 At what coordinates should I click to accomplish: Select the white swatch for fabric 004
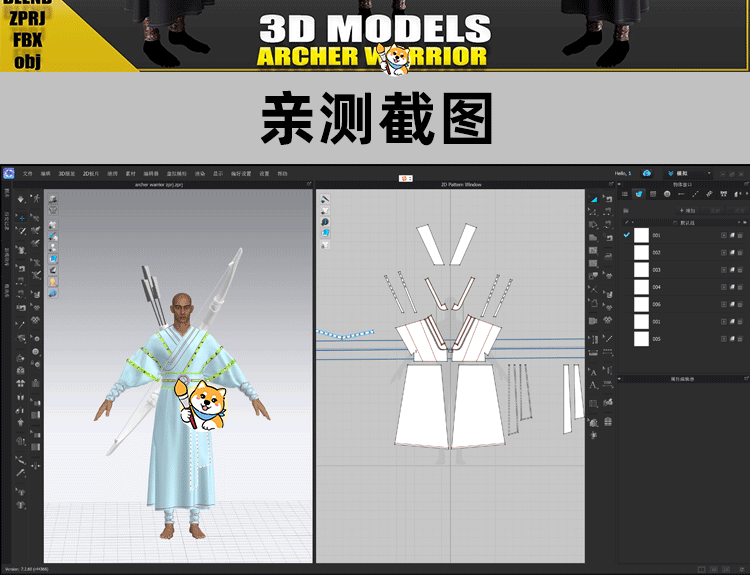[641, 287]
